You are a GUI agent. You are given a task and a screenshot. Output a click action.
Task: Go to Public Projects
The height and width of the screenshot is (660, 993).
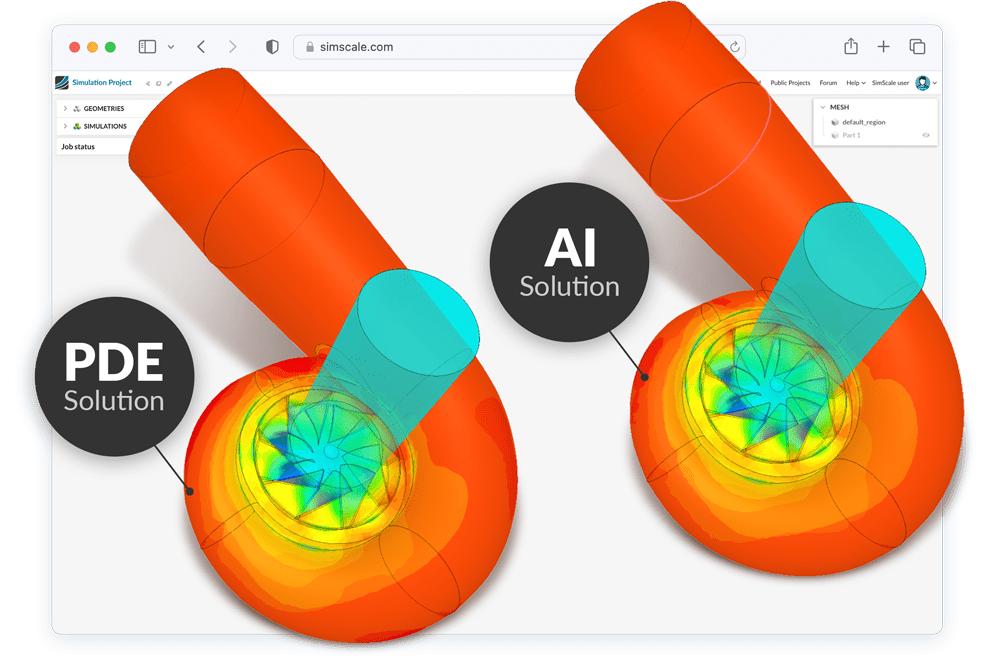coord(790,83)
